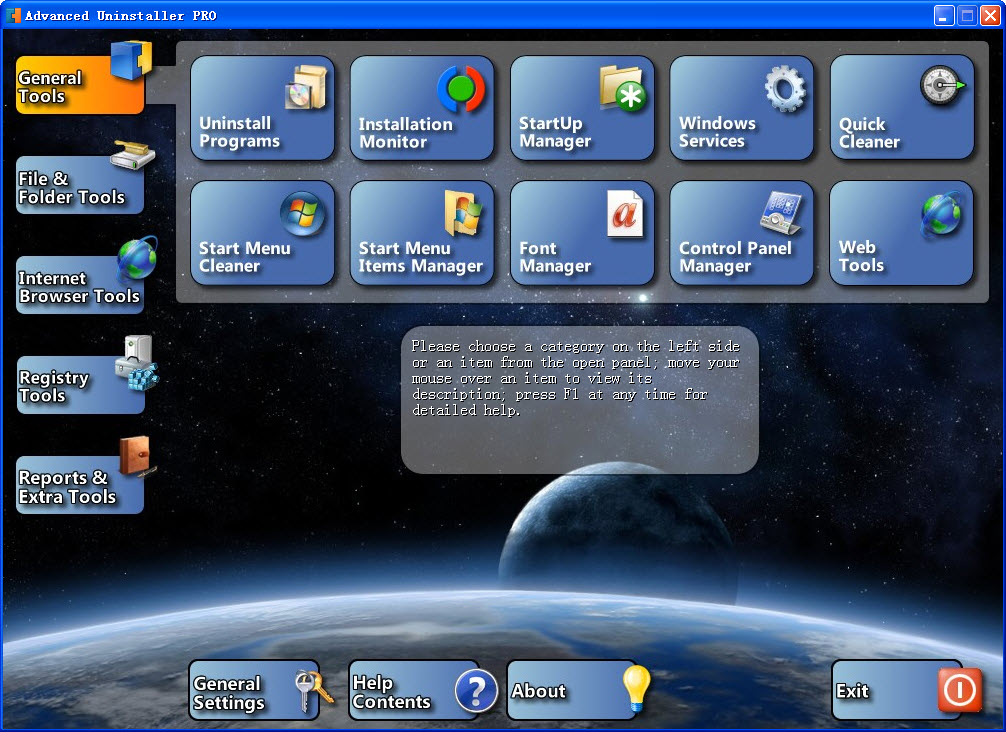Open the StartUp Manager tile
Image resolution: width=1006 pixels, height=732 pixels.
(x=582, y=108)
